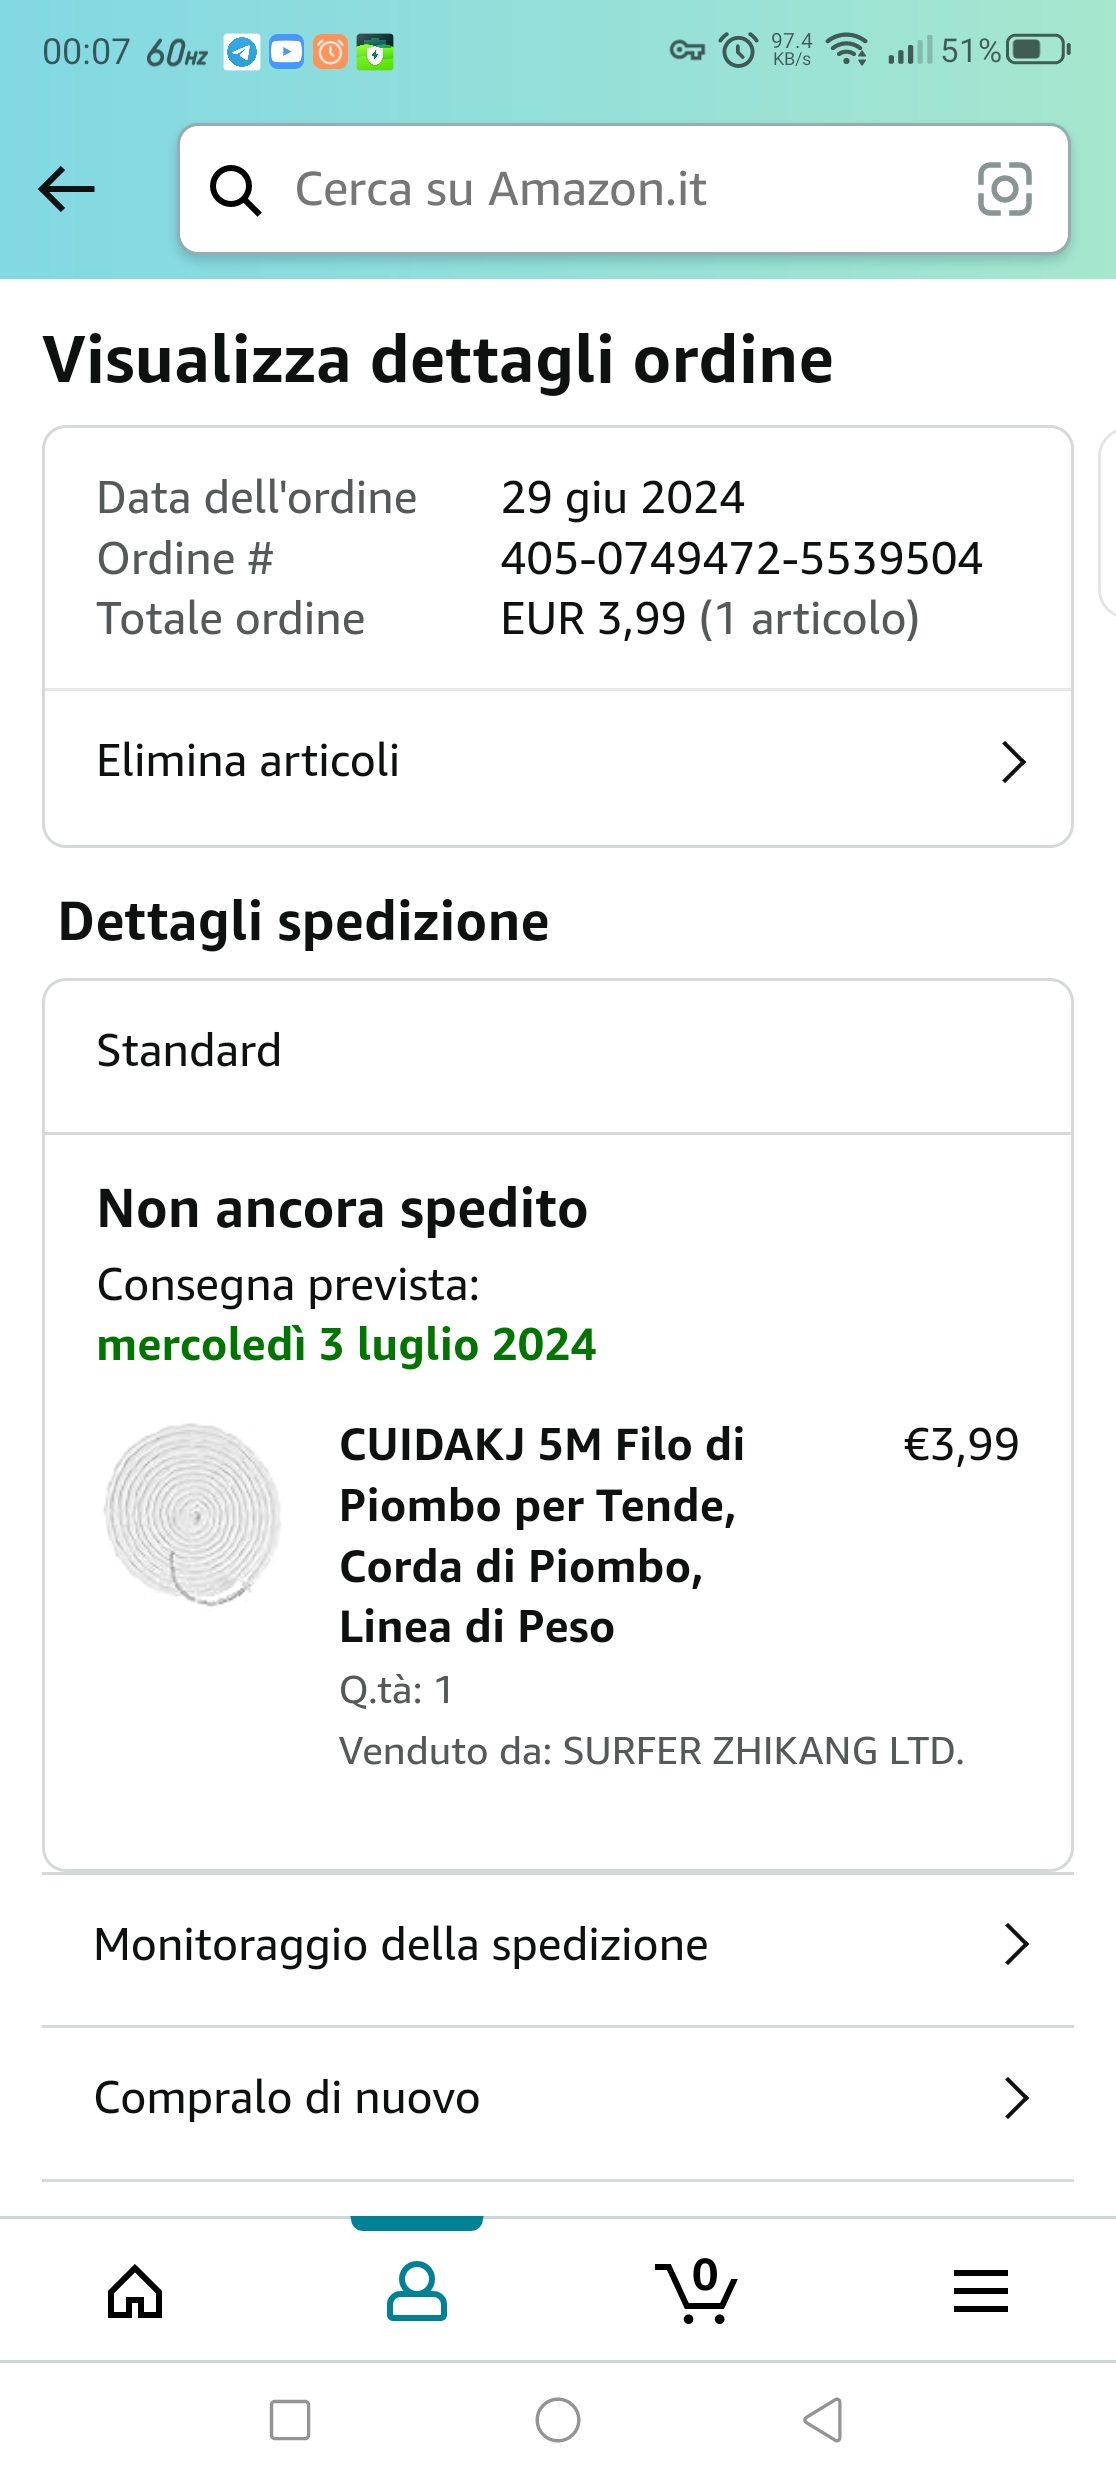
Task: Expand Monitoraggio della spedizione chevron
Action: tap(1016, 1945)
